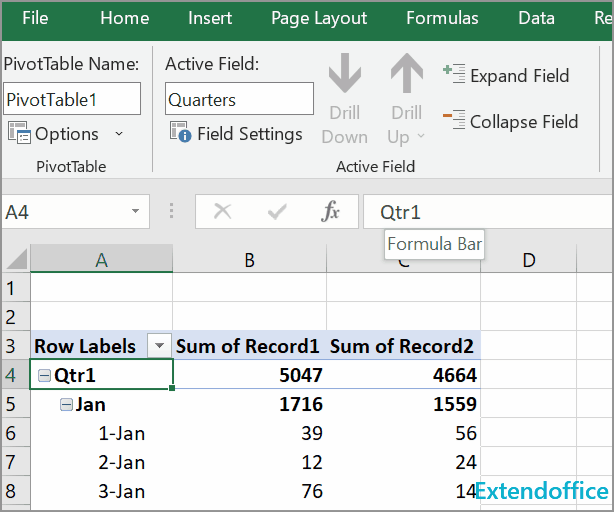Click the Collapse Field icon
This screenshot has height=512, width=614.
tap(455, 121)
